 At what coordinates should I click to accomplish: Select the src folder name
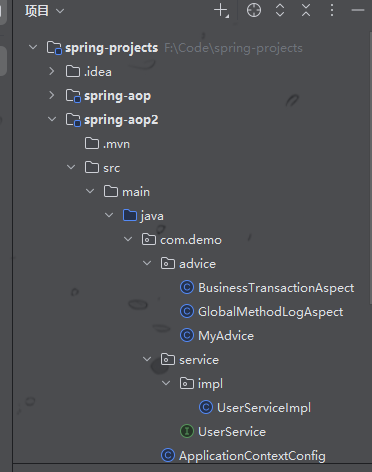(x=111, y=168)
